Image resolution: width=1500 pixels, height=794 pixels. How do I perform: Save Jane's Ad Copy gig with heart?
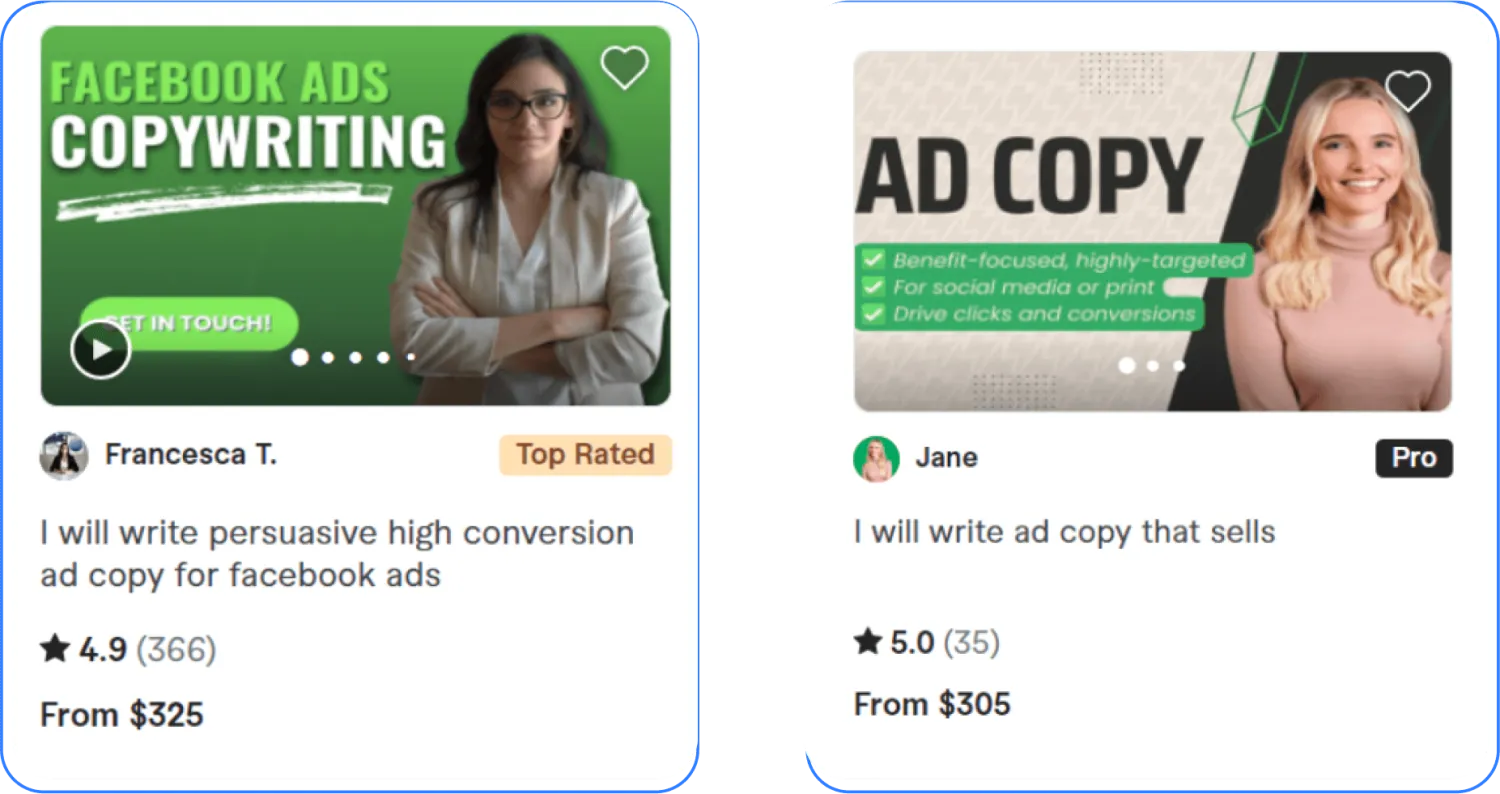1408,91
